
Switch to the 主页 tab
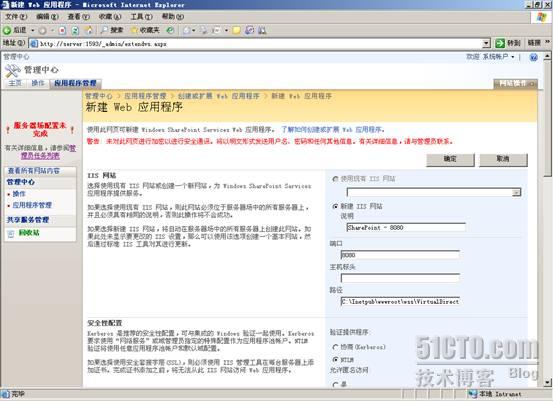click(15, 83)
